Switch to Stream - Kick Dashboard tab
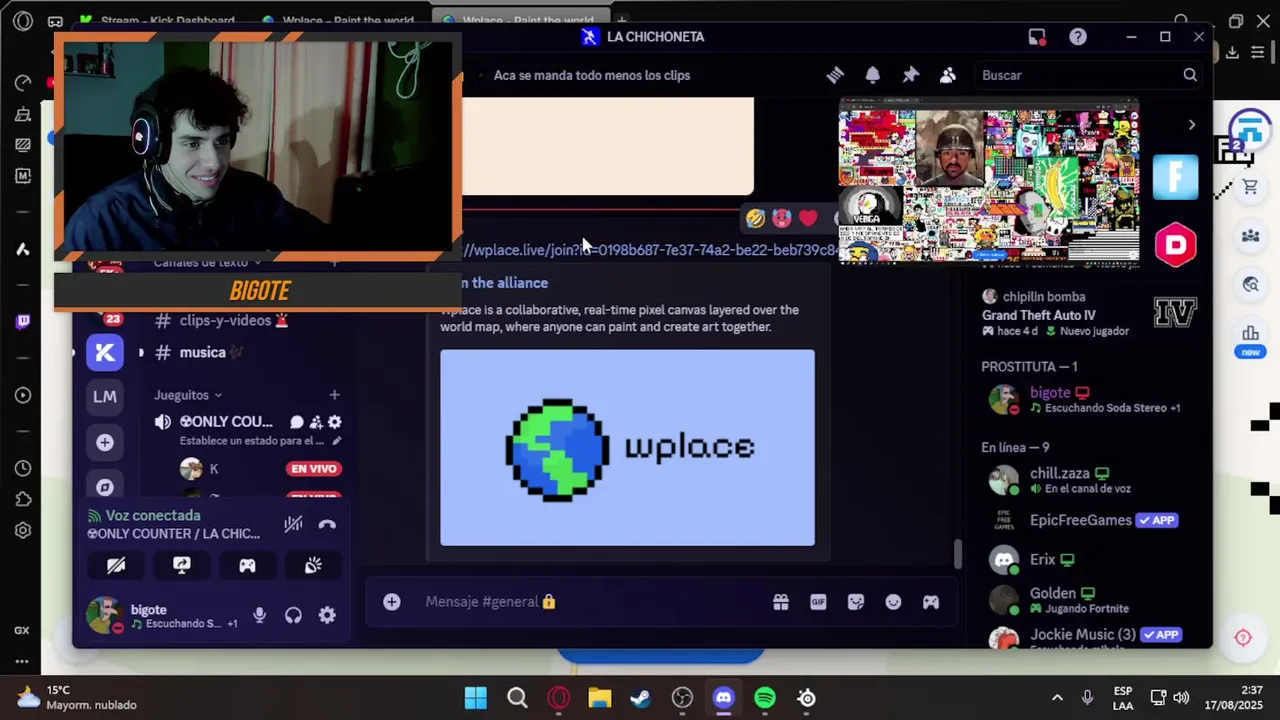The height and width of the screenshot is (720, 1280). tap(157, 20)
